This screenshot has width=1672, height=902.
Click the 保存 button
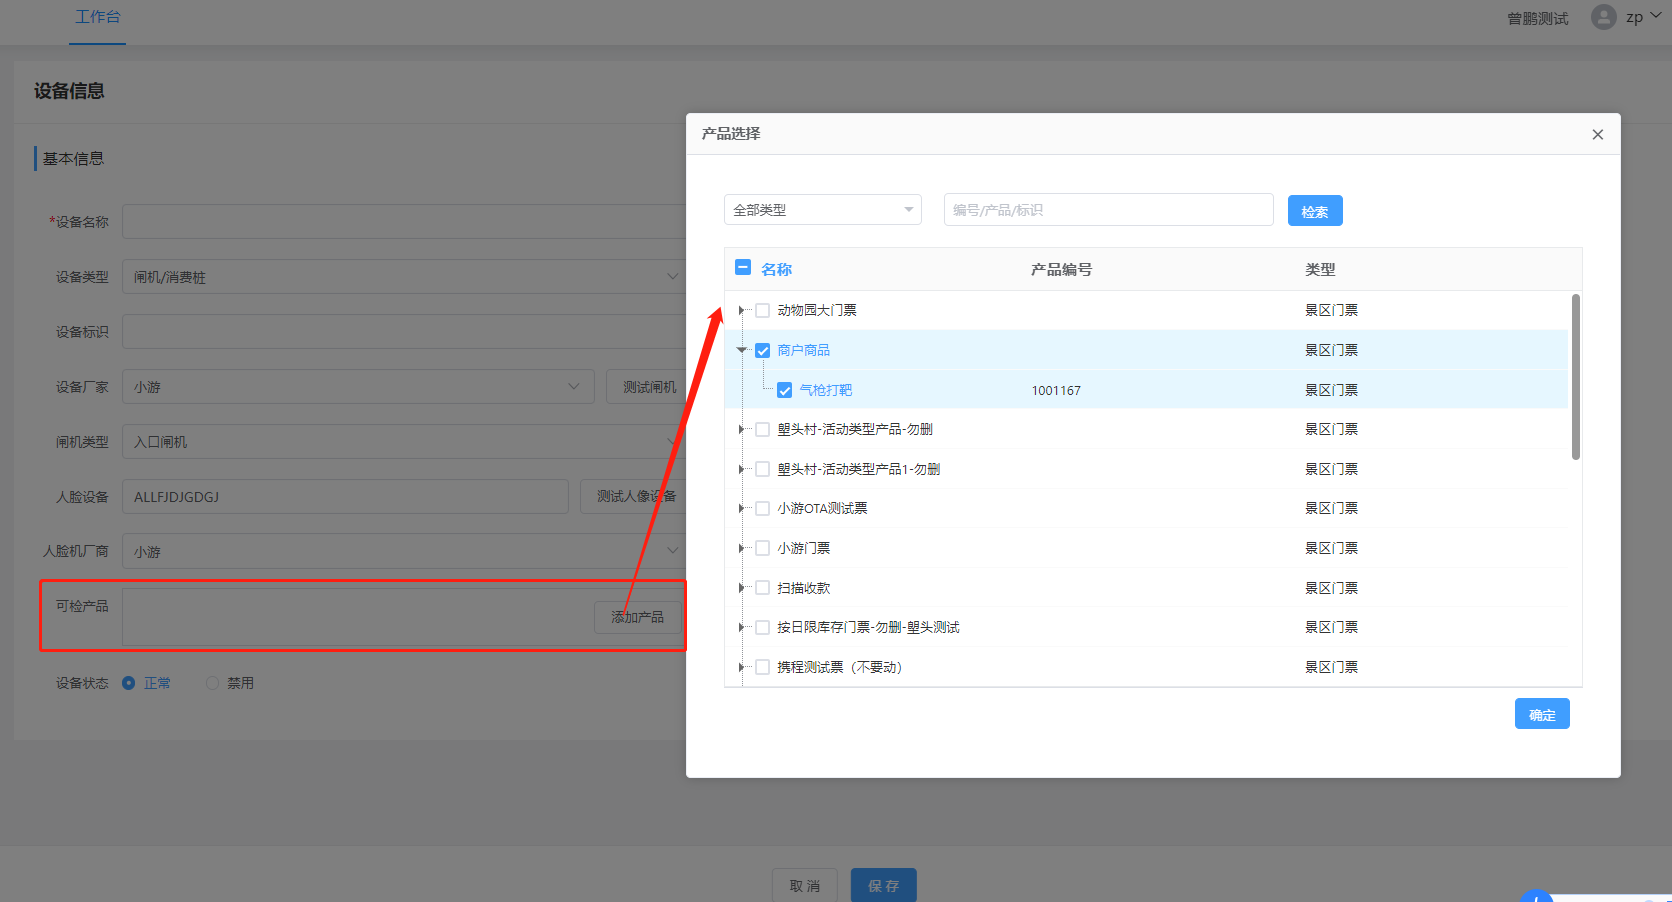click(x=883, y=885)
